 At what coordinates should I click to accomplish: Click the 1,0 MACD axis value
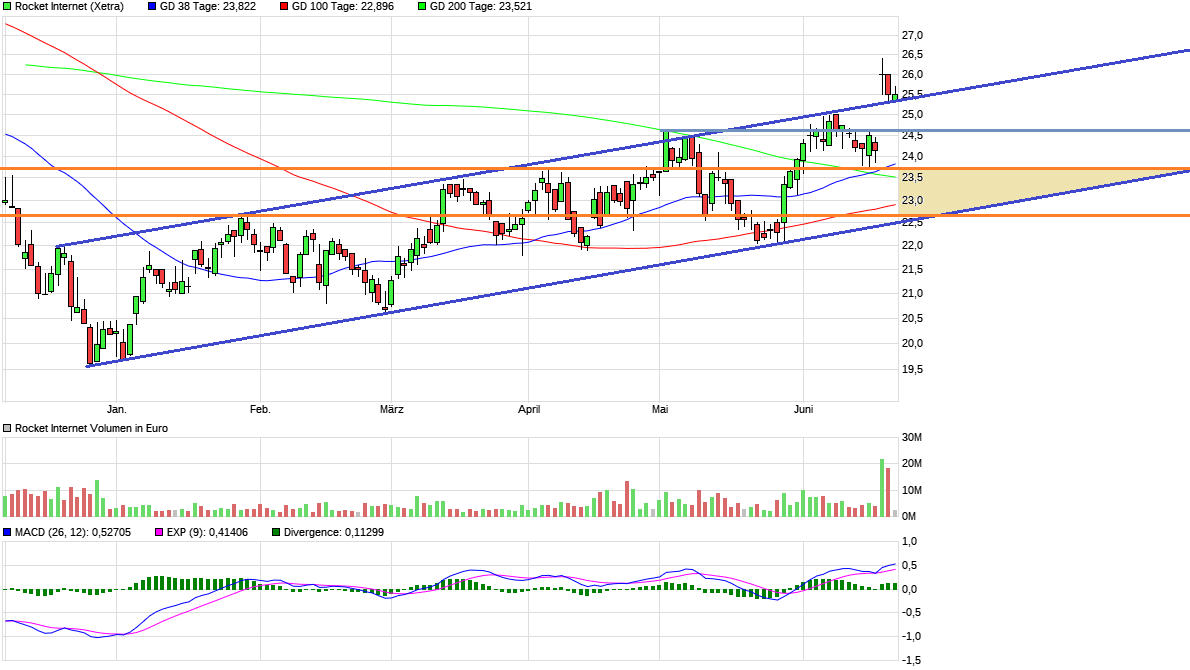point(909,541)
